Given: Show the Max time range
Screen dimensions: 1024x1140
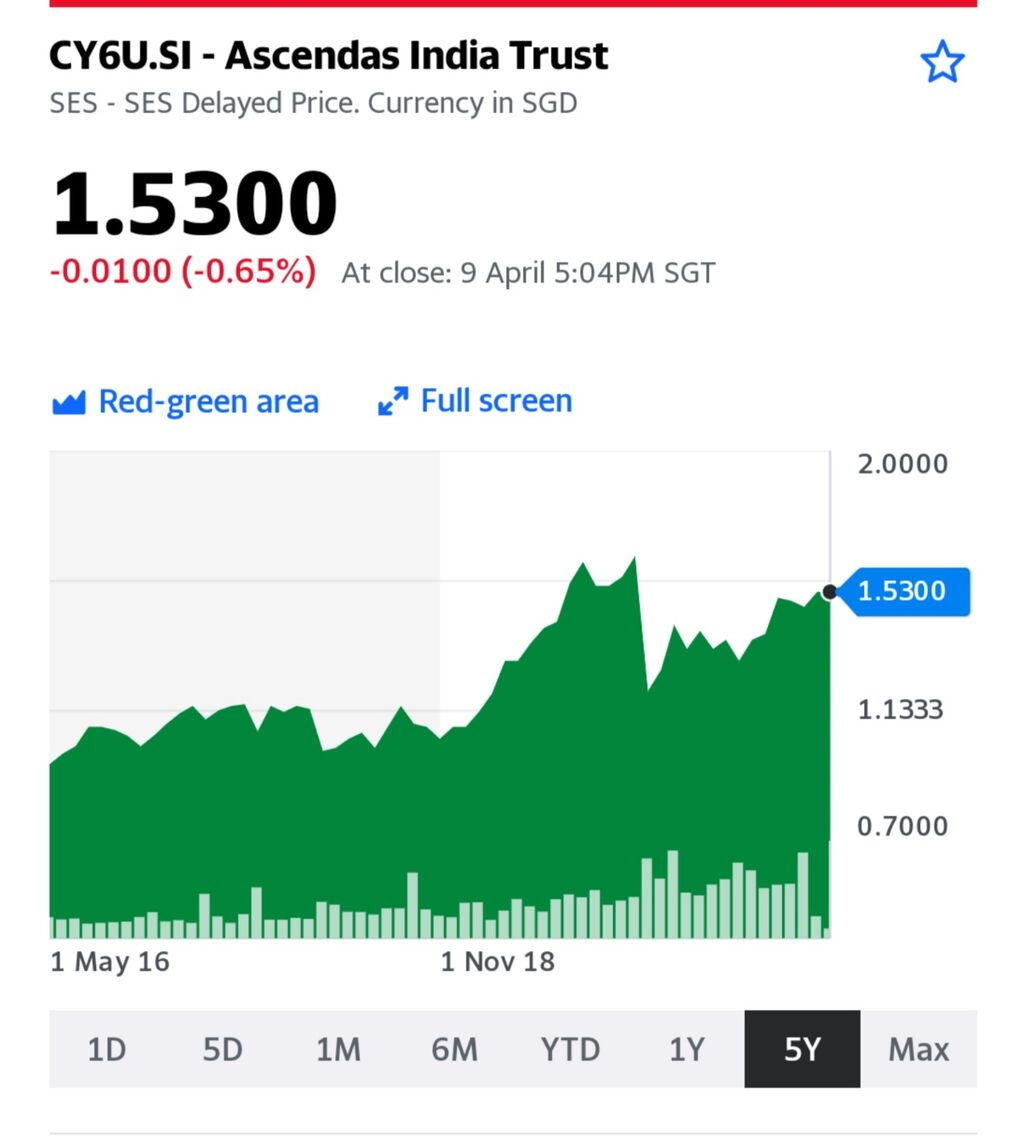Looking at the screenshot, I should point(919,1049).
